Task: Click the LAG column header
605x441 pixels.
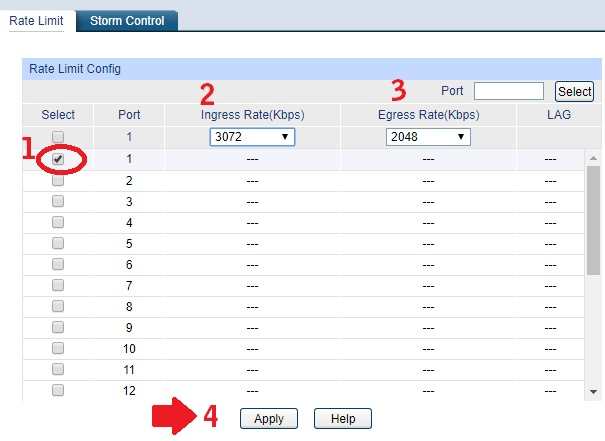Action: tap(559, 115)
